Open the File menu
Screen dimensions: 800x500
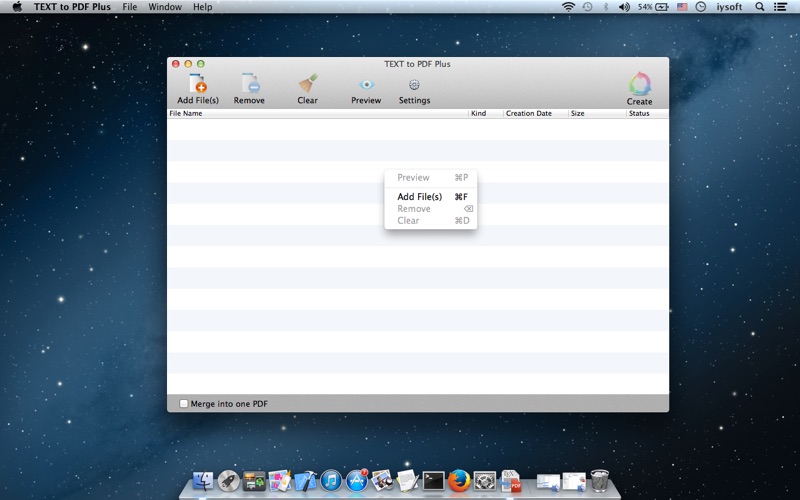click(130, 7)
